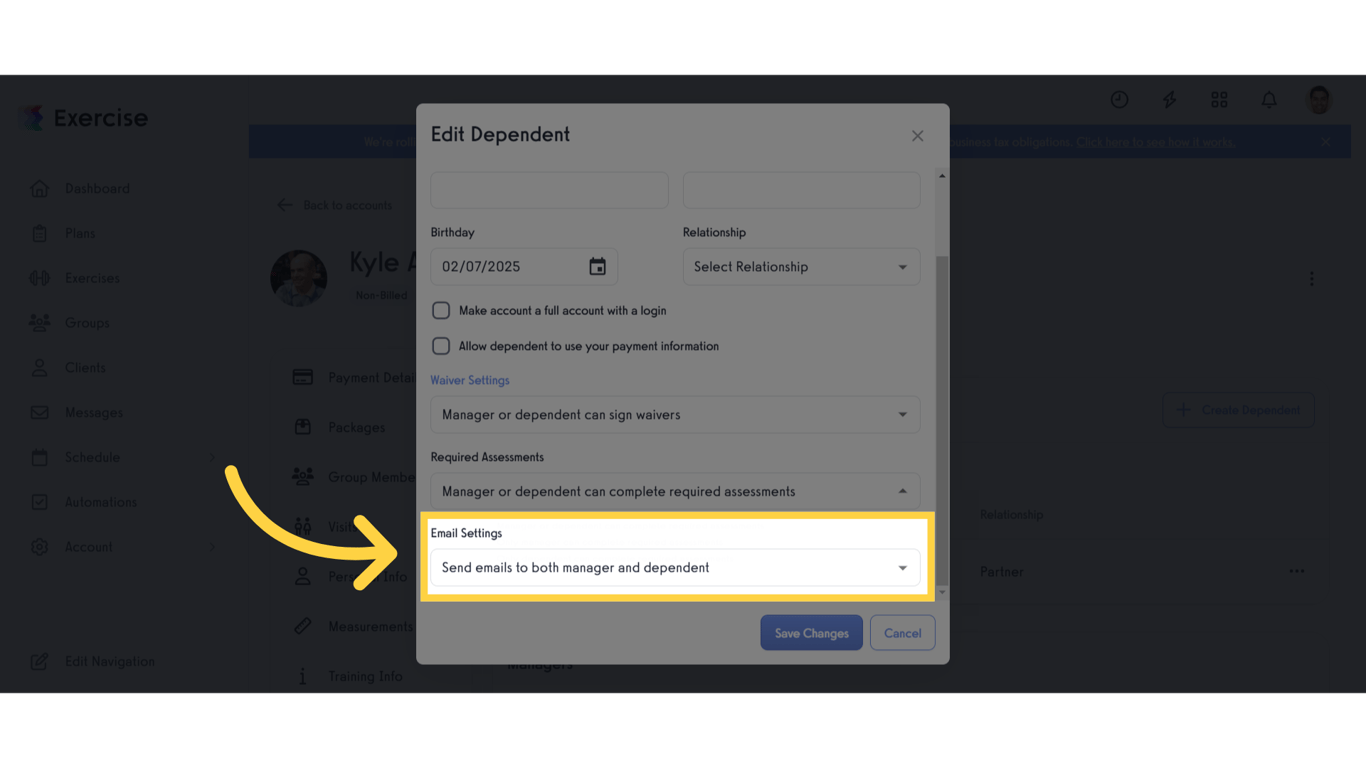The width and height of the screenshot is (1366, 768).
Task: Click the Cancel button
Action: [x=902, y=632]
